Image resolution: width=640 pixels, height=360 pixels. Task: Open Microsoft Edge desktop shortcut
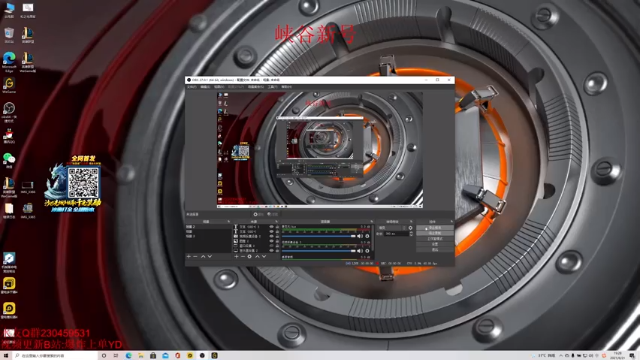9,61
